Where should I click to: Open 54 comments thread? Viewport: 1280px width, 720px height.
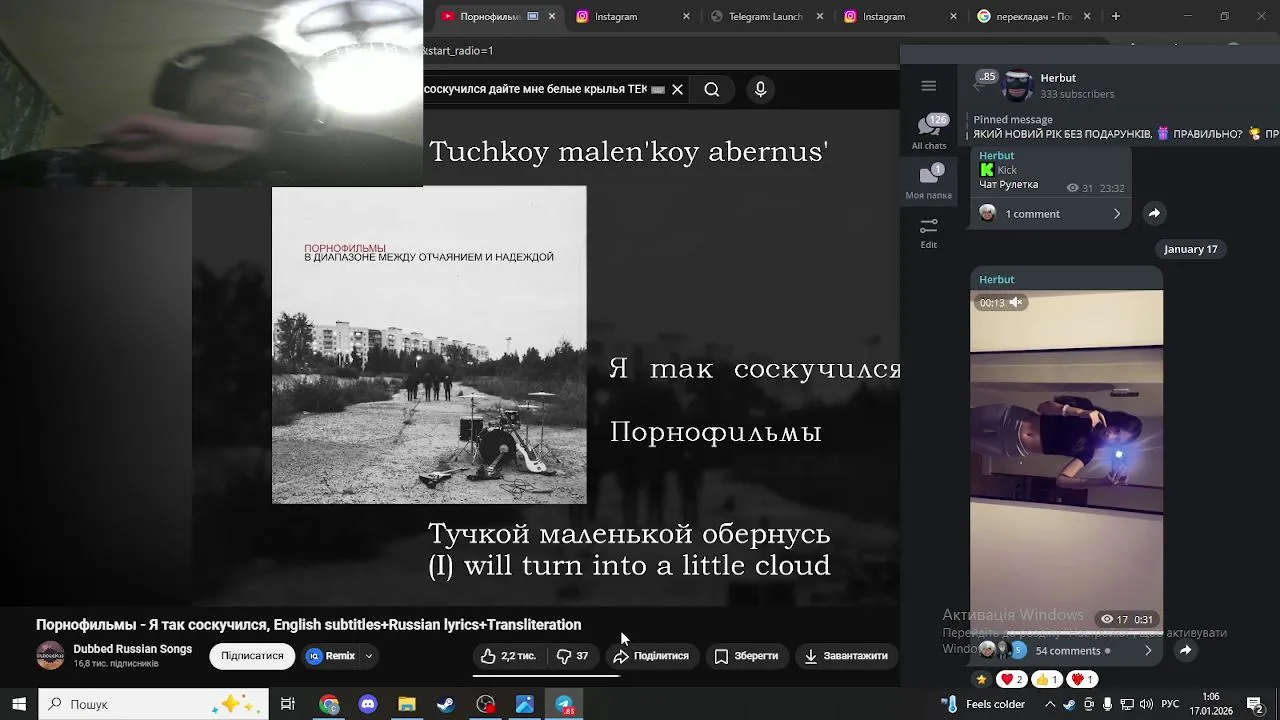tap(1067, 651)
